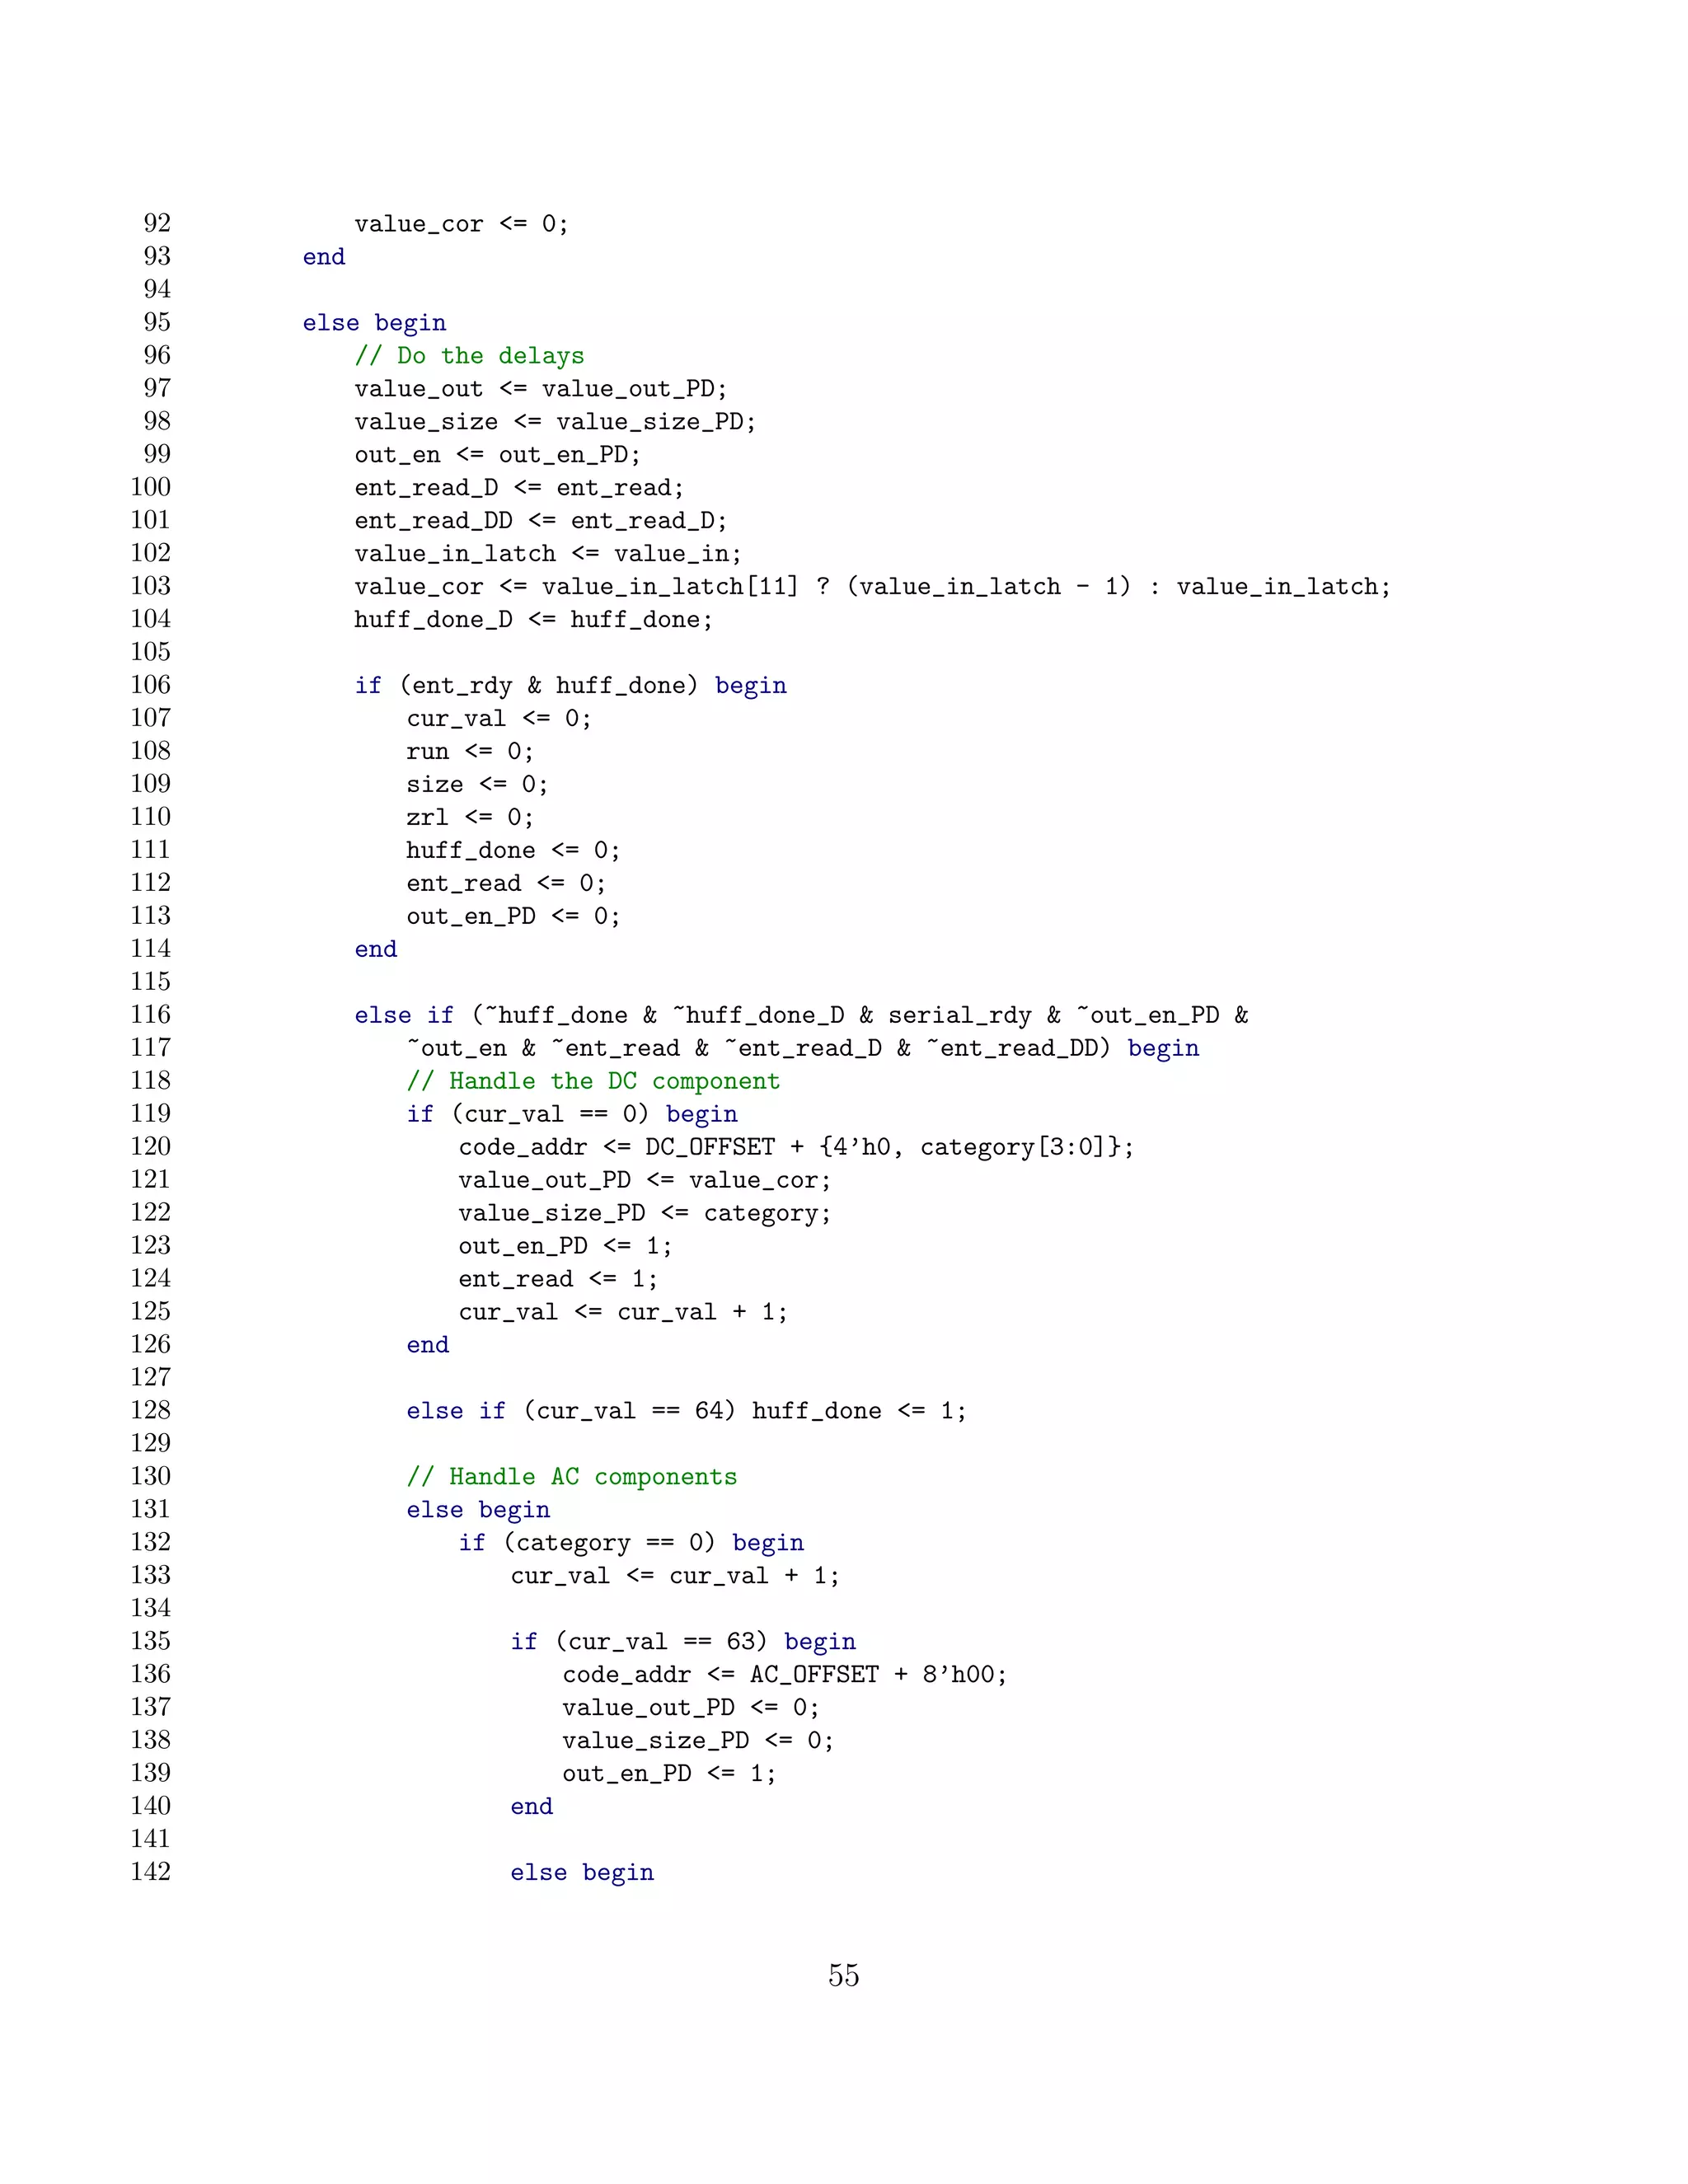
Task: Click "if (category == 0) begin"
Action: (631, 1544)
